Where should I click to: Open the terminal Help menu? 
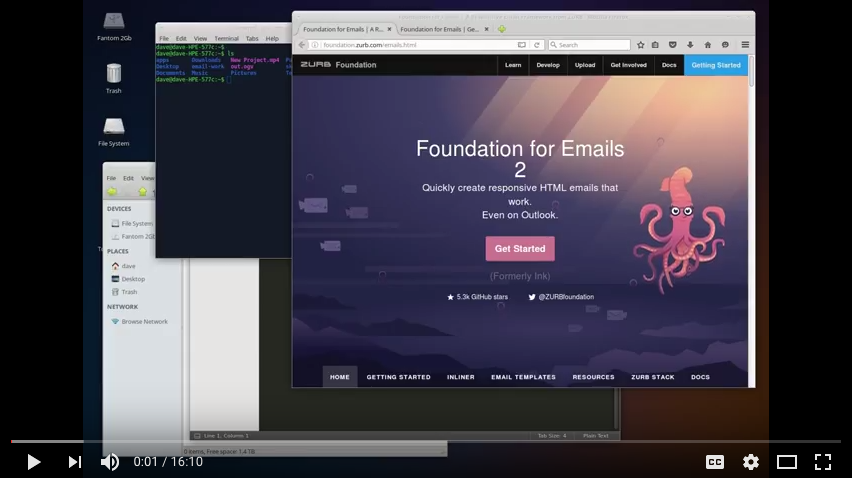click(272, 39)
